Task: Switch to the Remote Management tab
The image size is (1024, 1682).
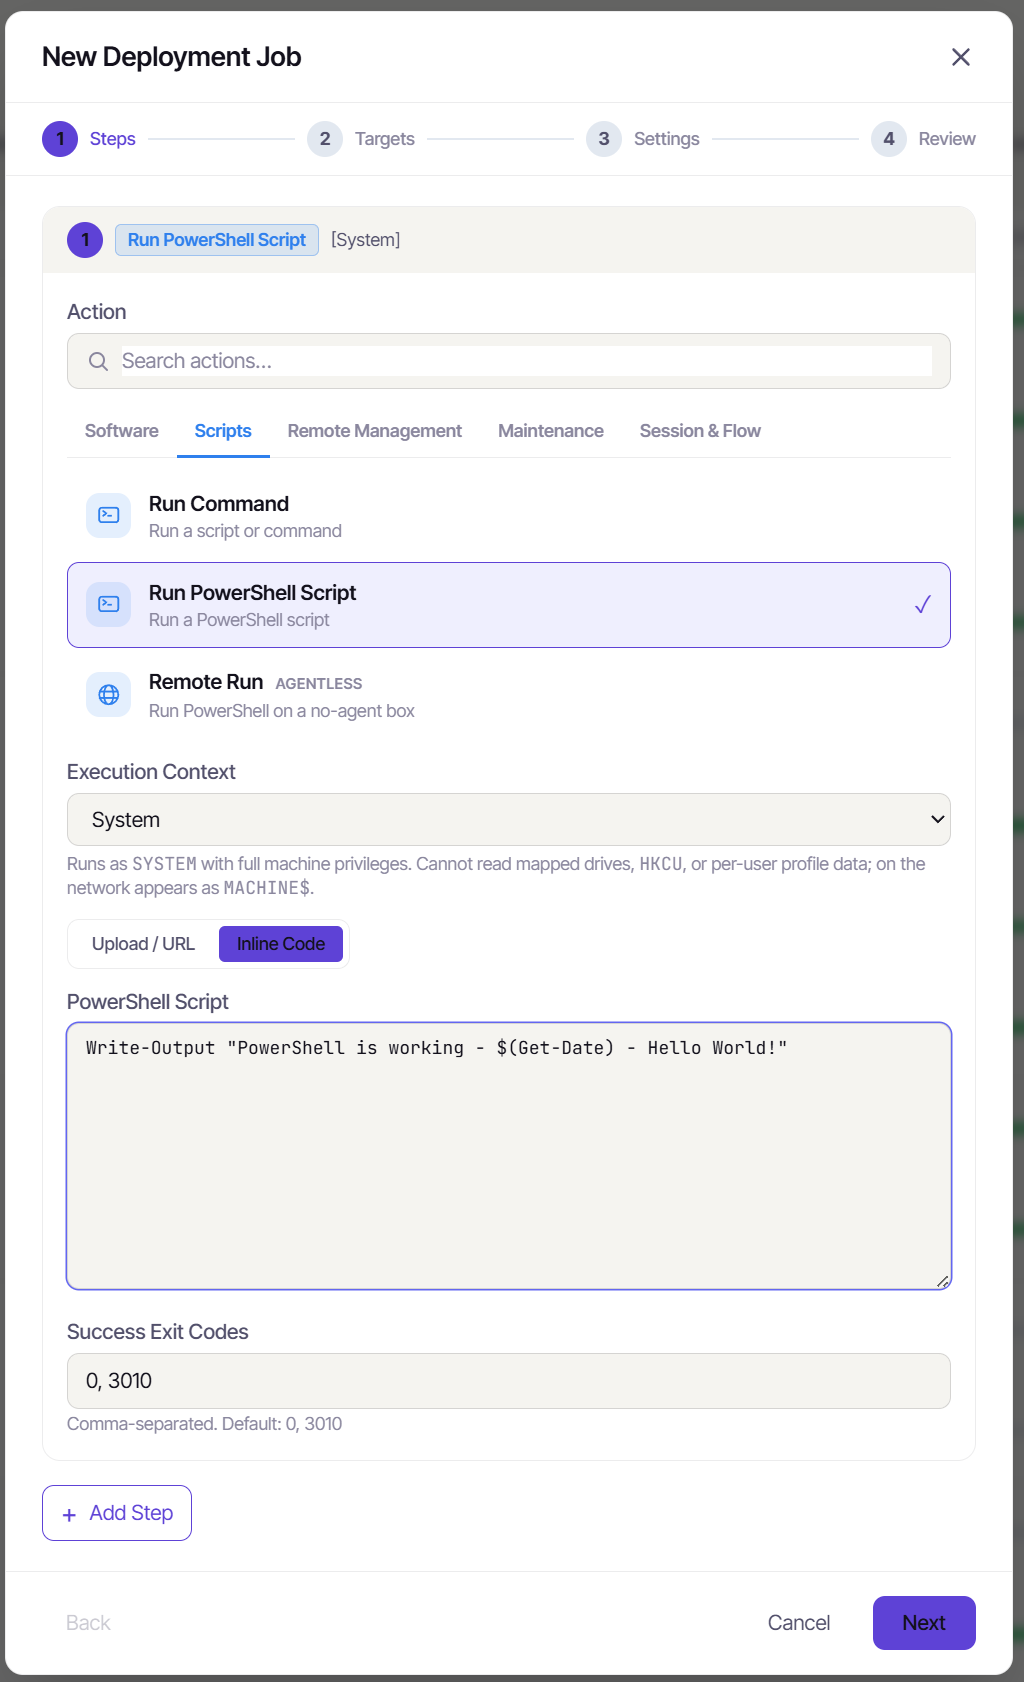Action: [375, 431]
